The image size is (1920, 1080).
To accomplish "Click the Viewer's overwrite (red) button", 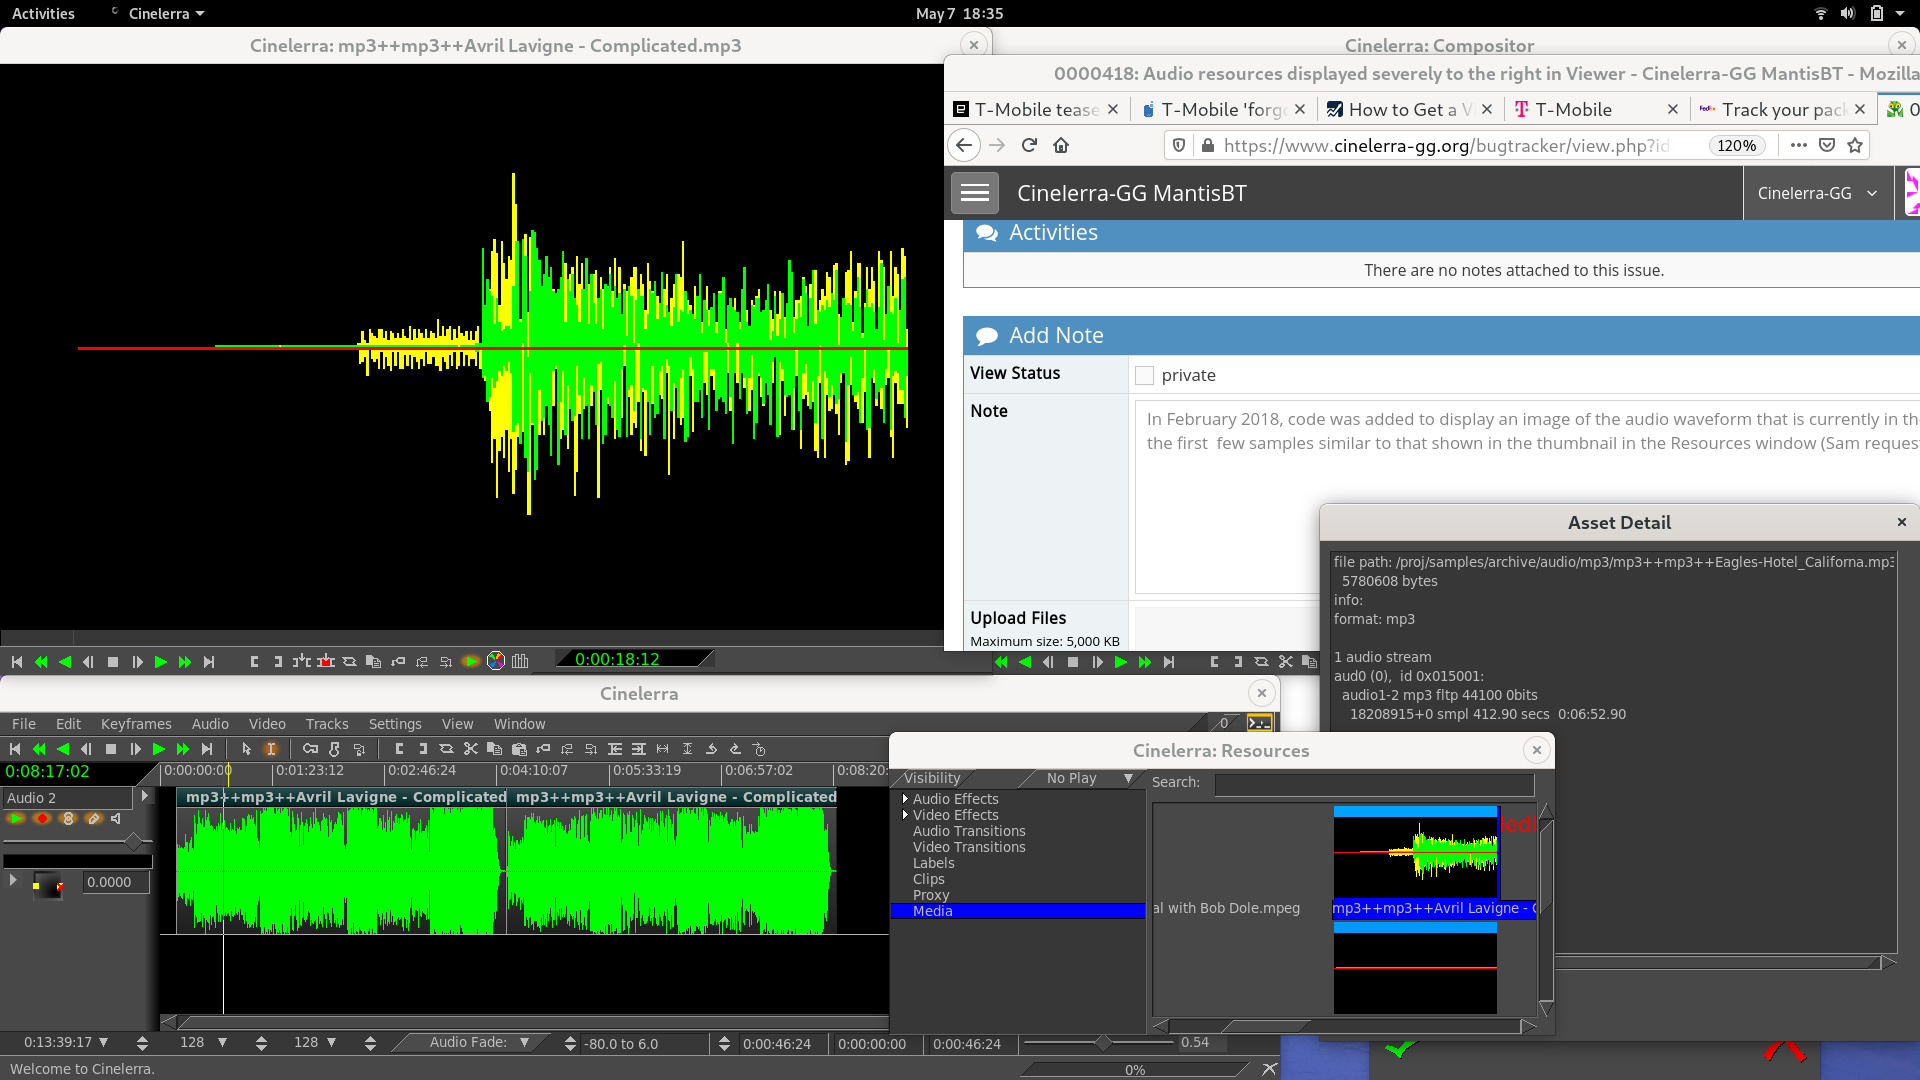I will 326,662.
